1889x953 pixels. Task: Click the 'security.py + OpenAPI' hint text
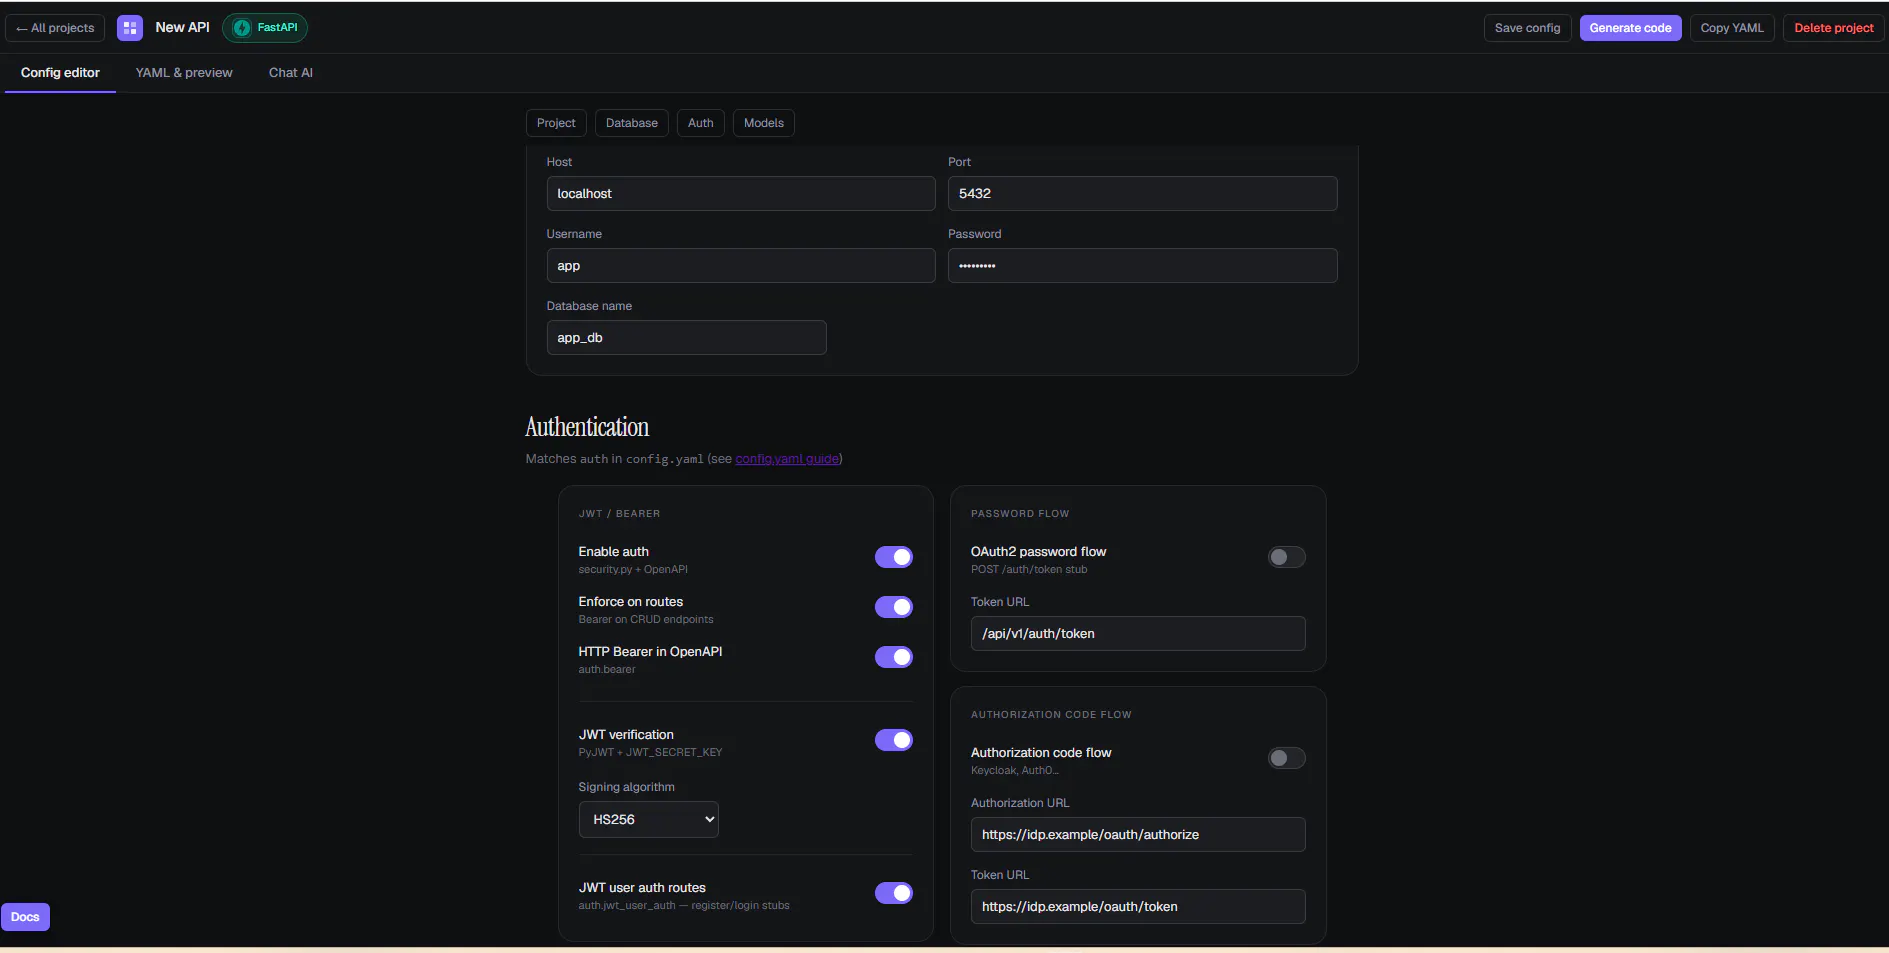click(633, 570)
